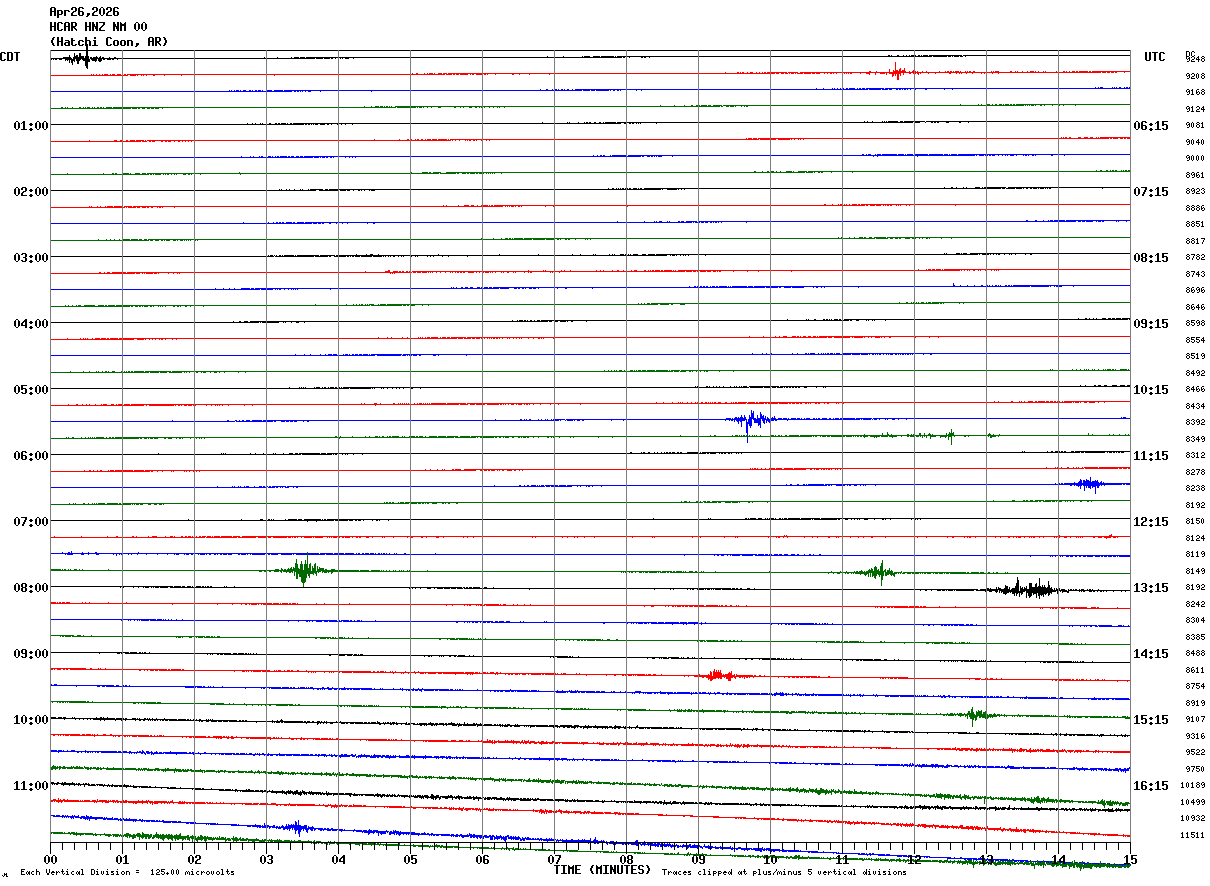
Task: Click the 'CDT' time zone label
Action: tap(10, 57)
